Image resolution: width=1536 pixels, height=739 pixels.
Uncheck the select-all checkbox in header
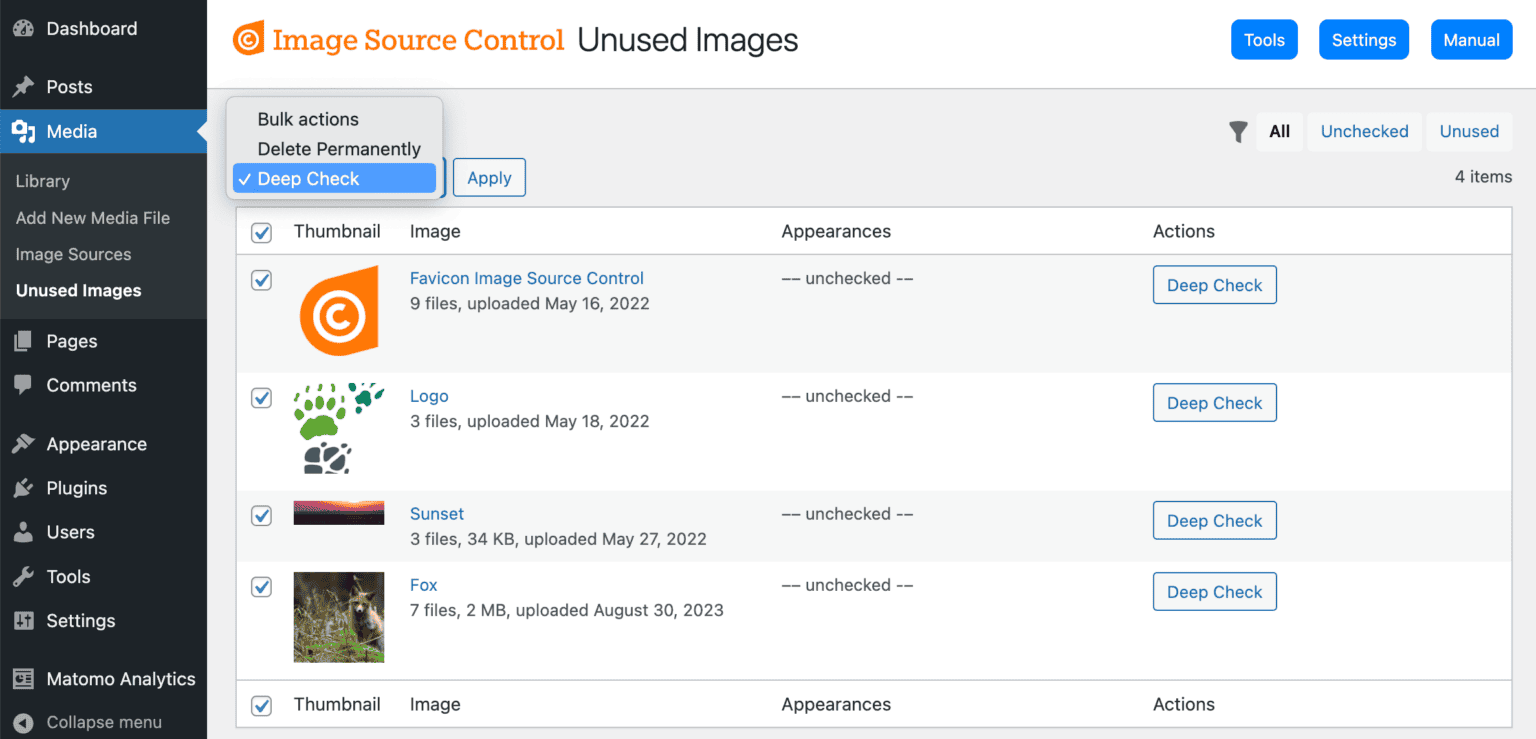click(x=261, y=232)
